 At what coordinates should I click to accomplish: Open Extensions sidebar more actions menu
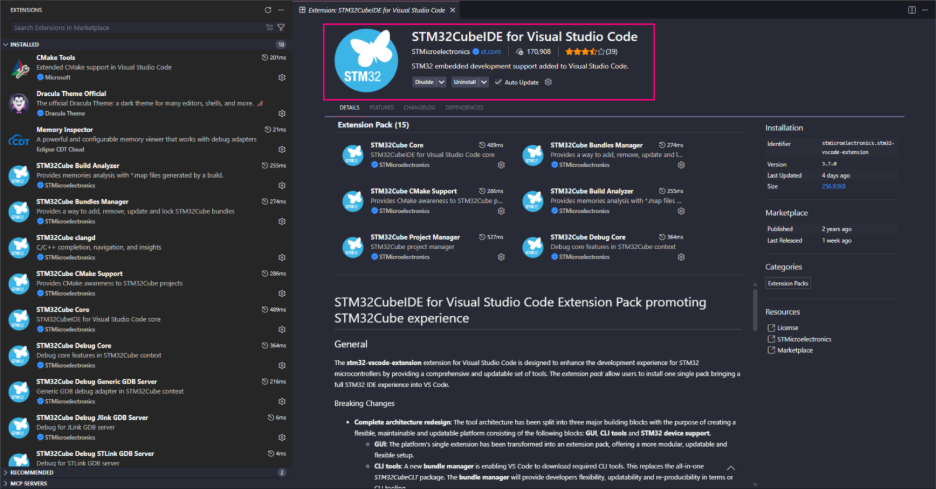point(281,10)
